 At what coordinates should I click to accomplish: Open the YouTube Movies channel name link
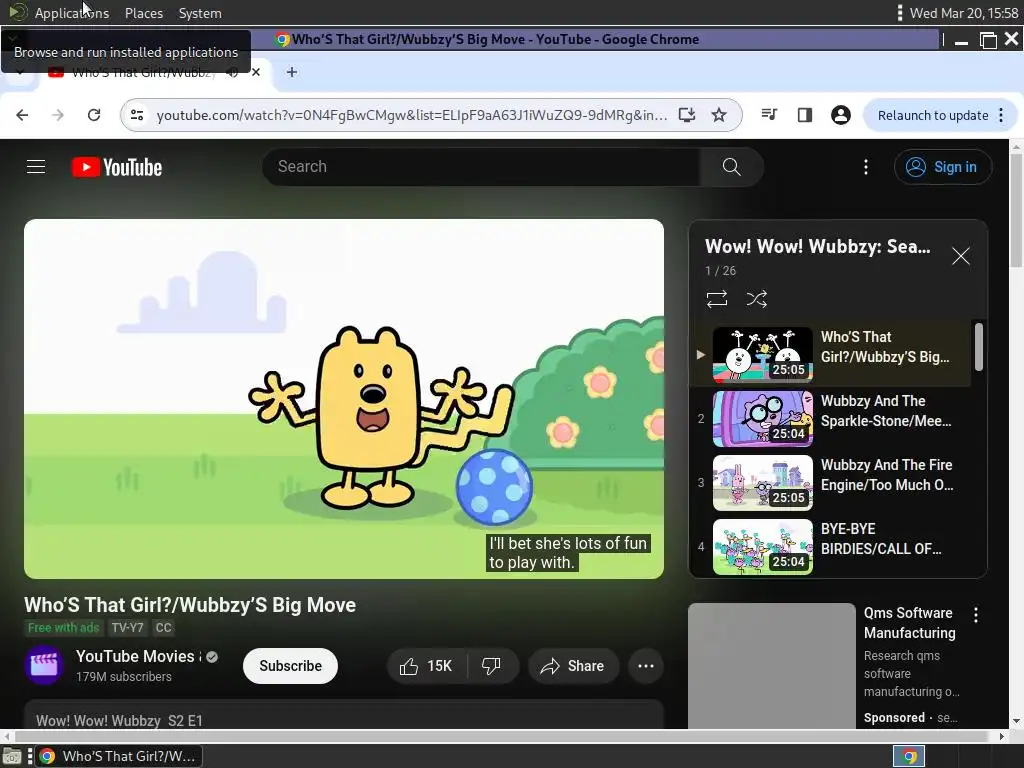[x=136, y=656]
